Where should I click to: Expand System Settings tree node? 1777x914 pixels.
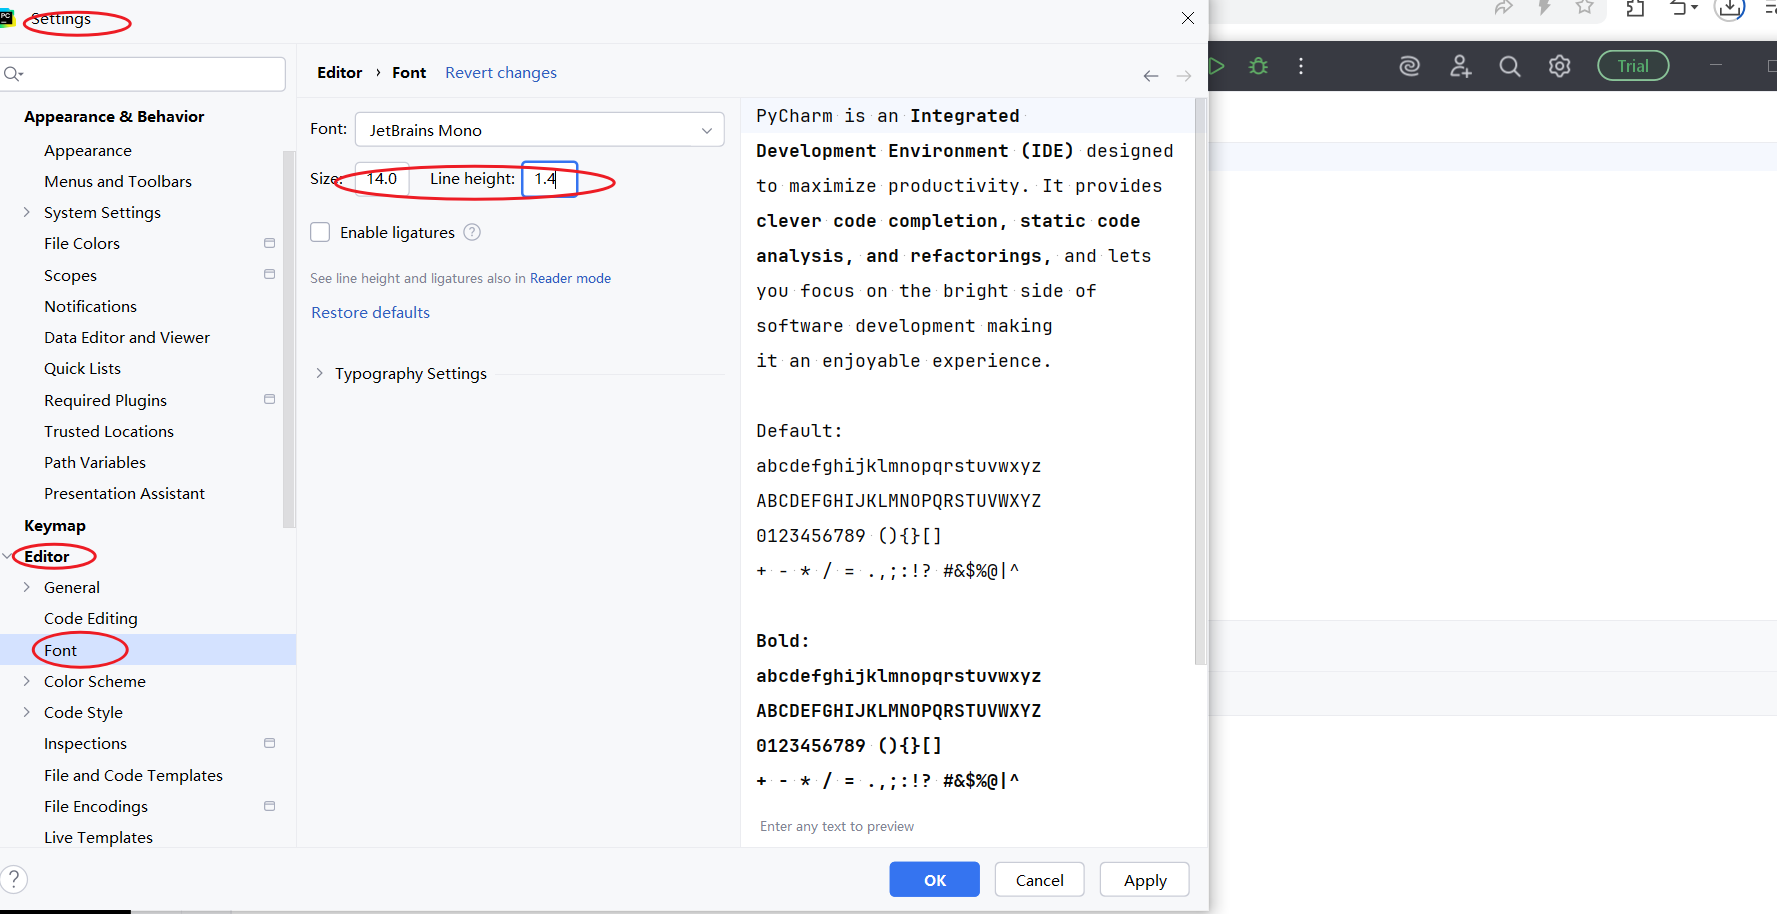click(26, 212)
